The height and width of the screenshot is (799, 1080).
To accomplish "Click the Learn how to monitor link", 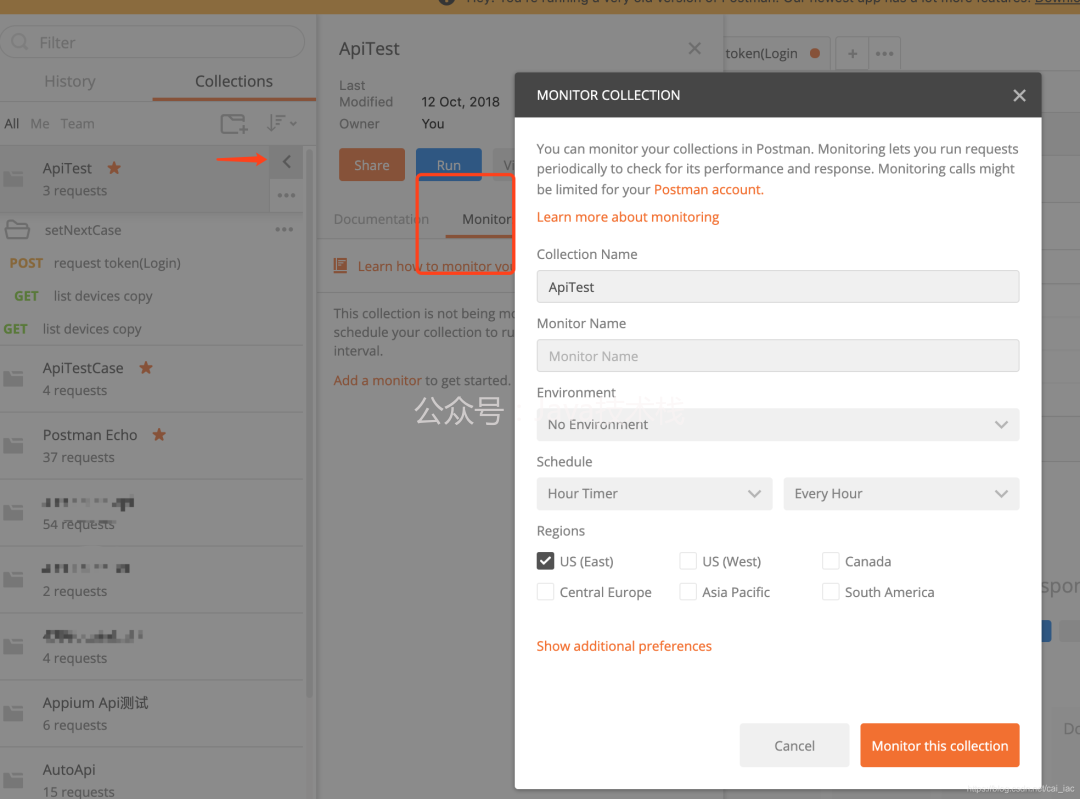I will [436, 266].
